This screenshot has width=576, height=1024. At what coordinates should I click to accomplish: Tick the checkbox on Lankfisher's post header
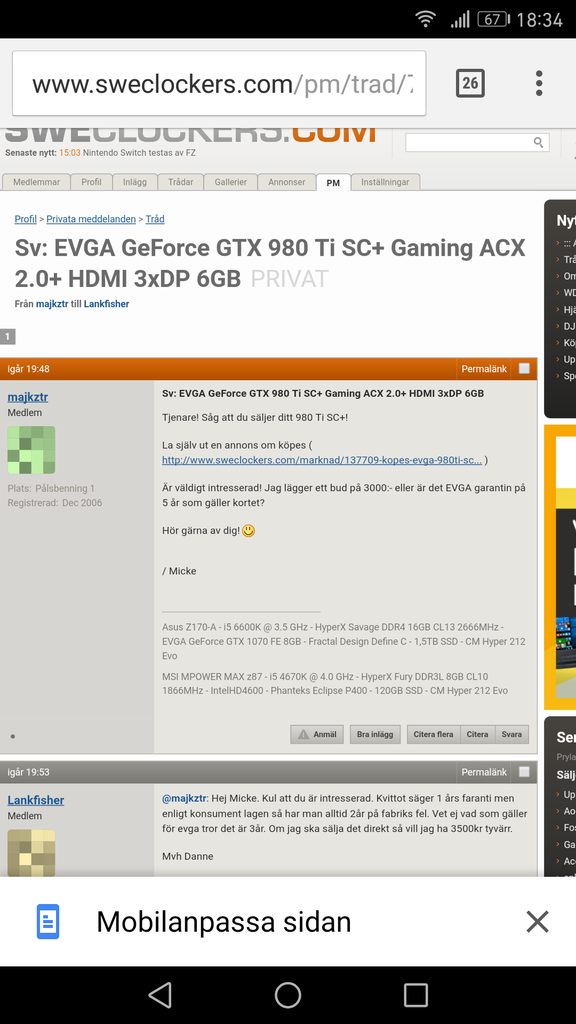pos(524,772)
